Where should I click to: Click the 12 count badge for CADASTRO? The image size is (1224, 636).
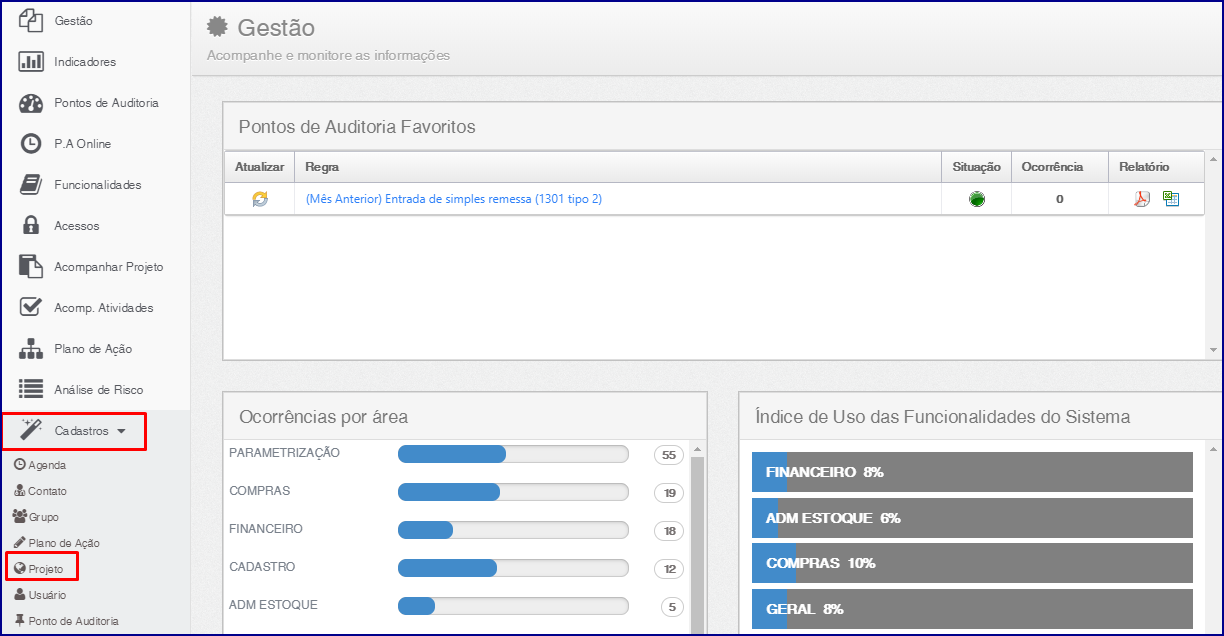(668, 569)
